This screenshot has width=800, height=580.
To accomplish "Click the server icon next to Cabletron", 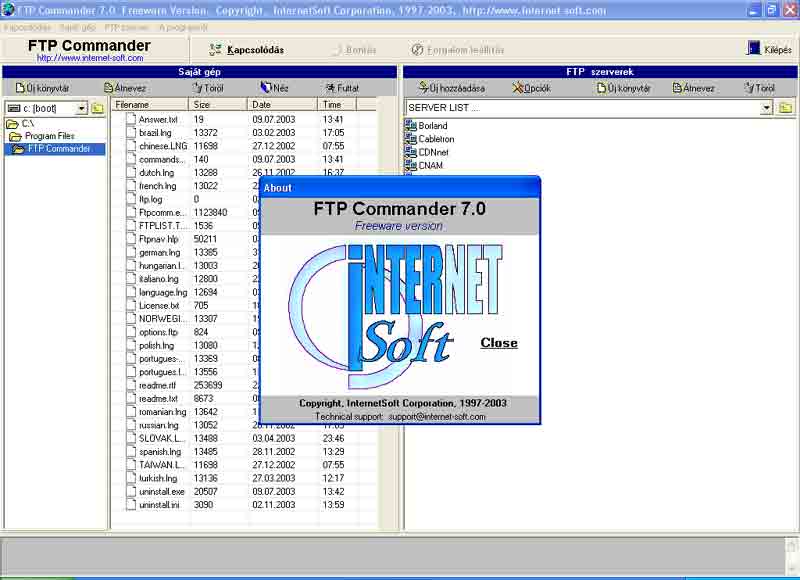I will pyautogui.click(x=411, y=139).
